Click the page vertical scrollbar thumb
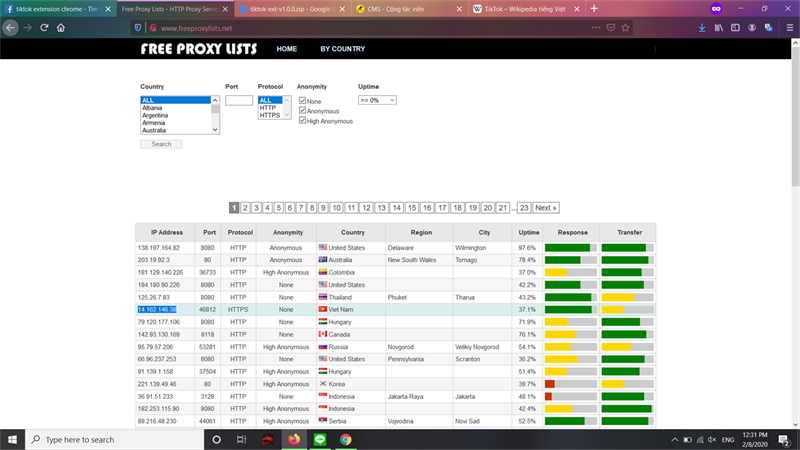The height and width of the screenshot is (450, 800). pos(795,116)
